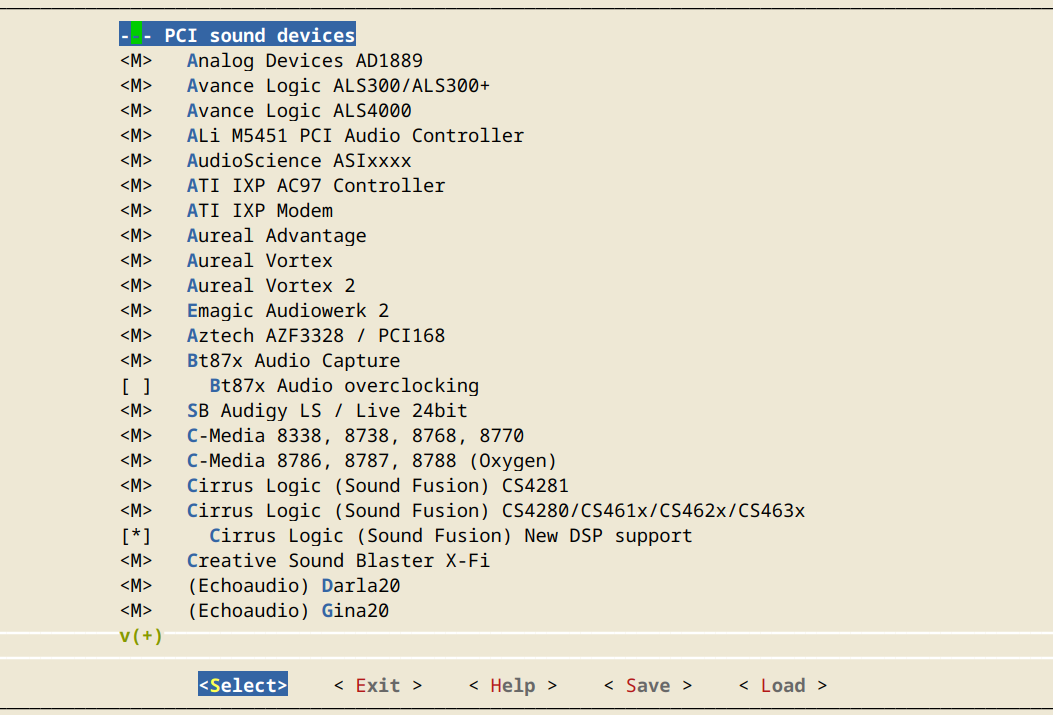
Task: Toggle module state for Bt87x Audio Capture
Action: pos(136,361)
